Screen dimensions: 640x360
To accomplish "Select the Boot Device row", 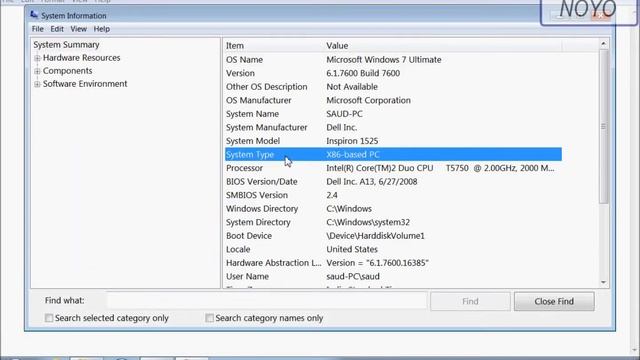I will click(393, 236).
